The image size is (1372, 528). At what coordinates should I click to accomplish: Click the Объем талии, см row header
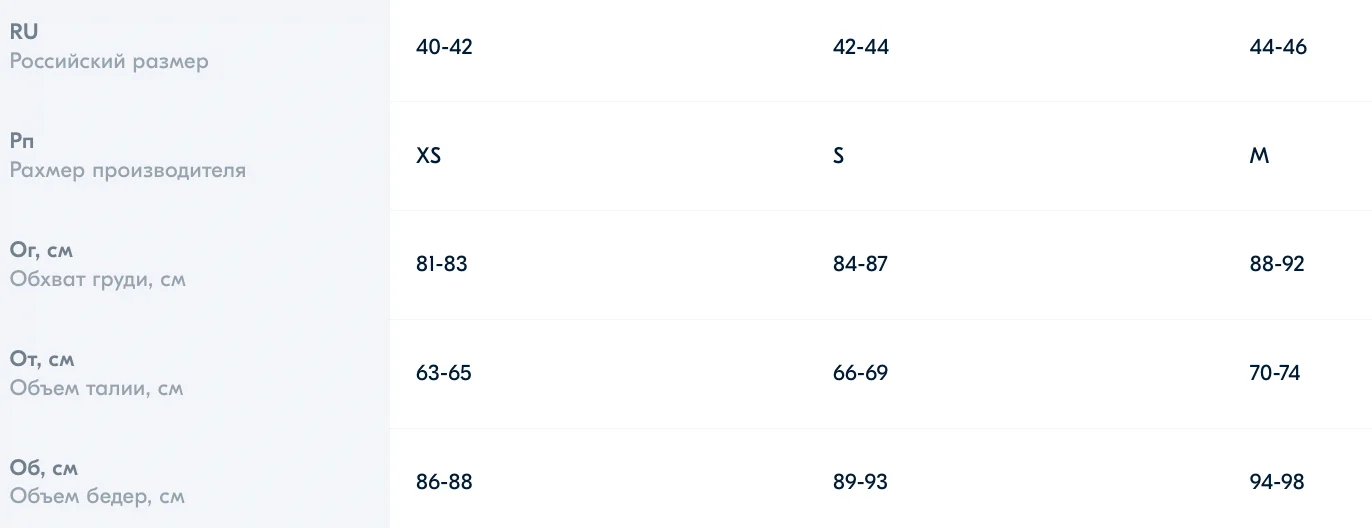[195, 374]
